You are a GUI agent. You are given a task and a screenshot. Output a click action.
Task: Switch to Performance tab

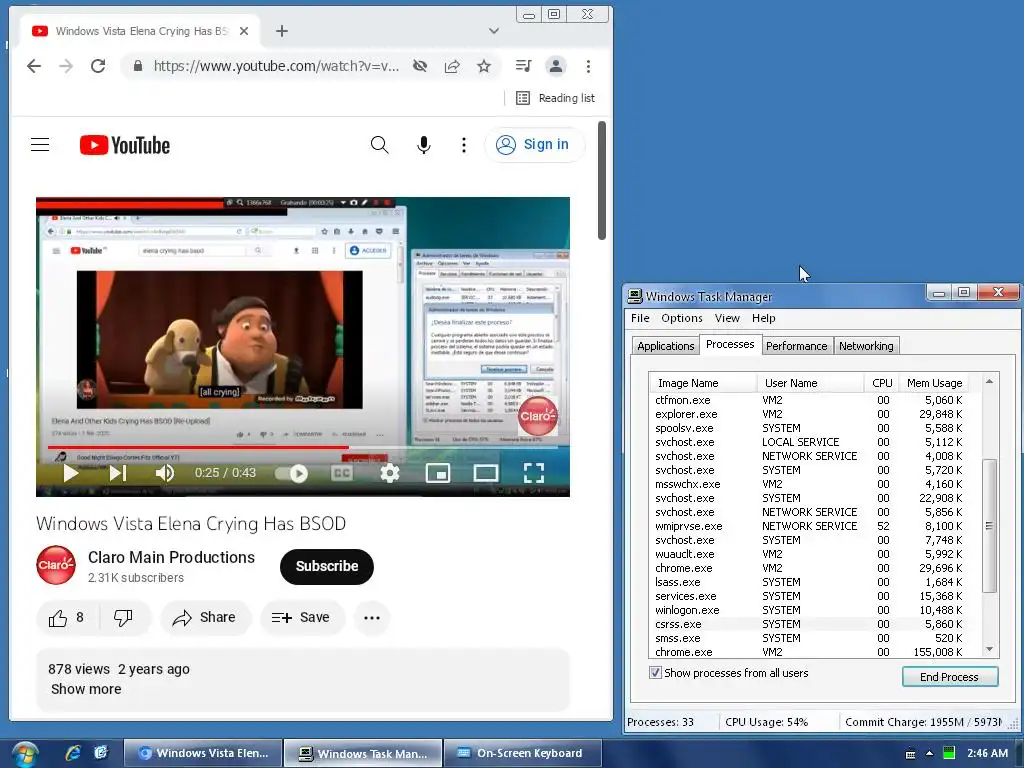pyautogui.click(x=796, y=346)
